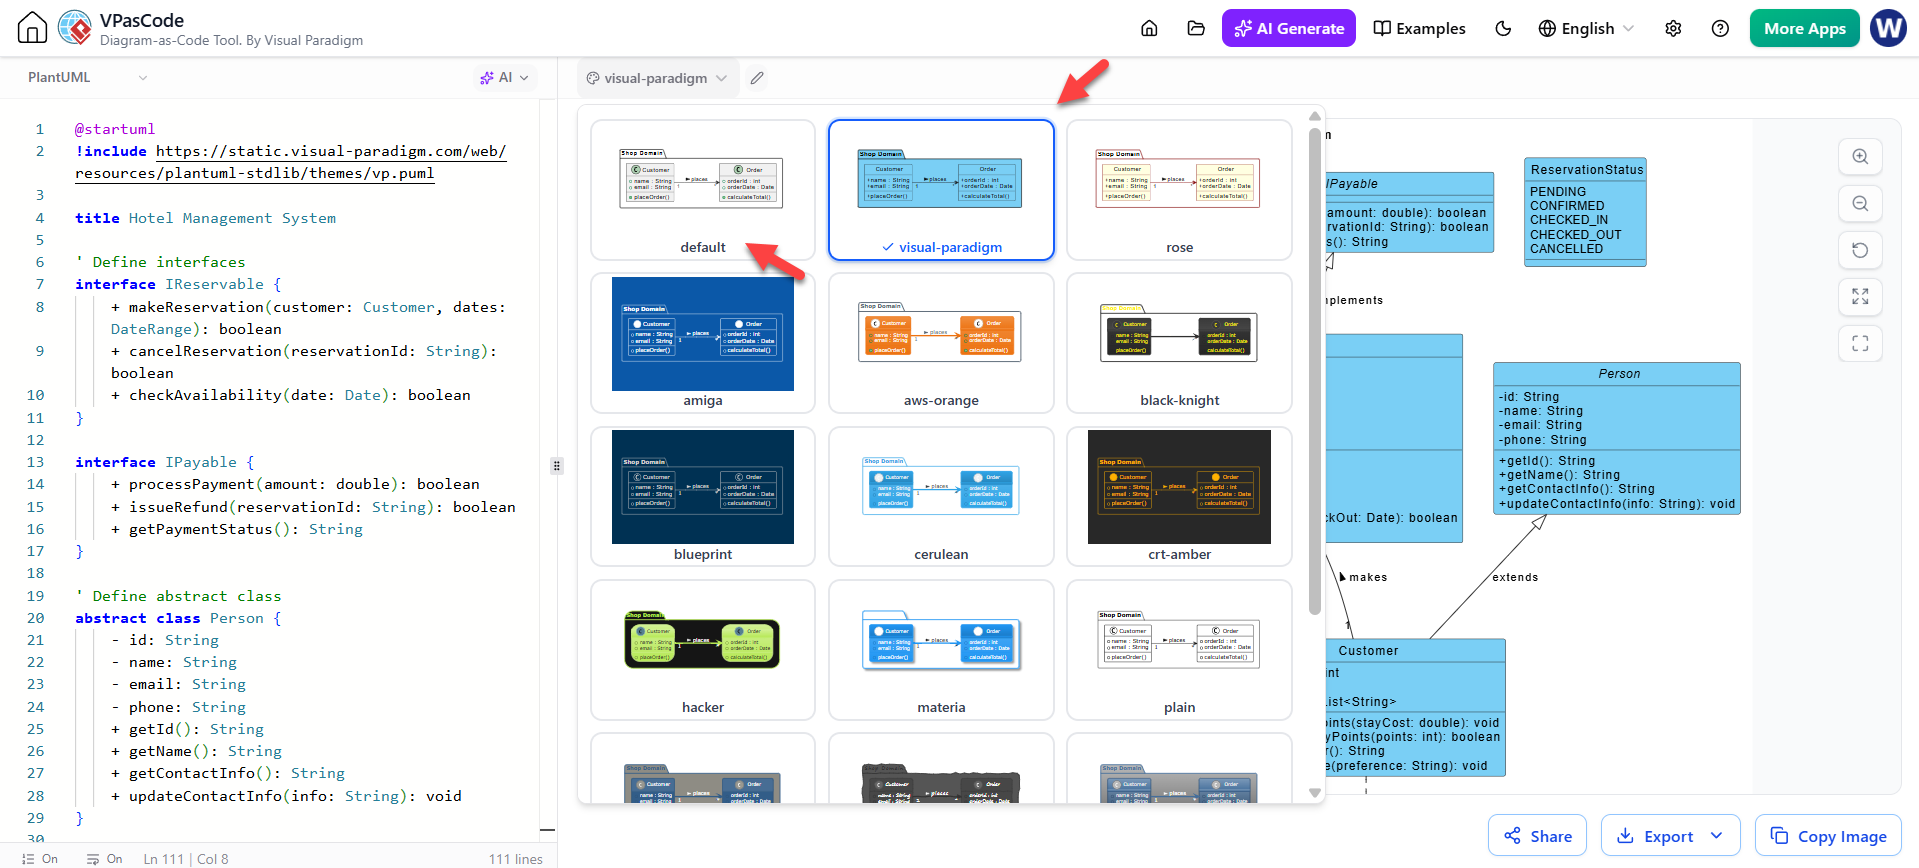1919x868 pixels.
Task: Click the panel divider drag handle
Action: click(x=557, y=465)
